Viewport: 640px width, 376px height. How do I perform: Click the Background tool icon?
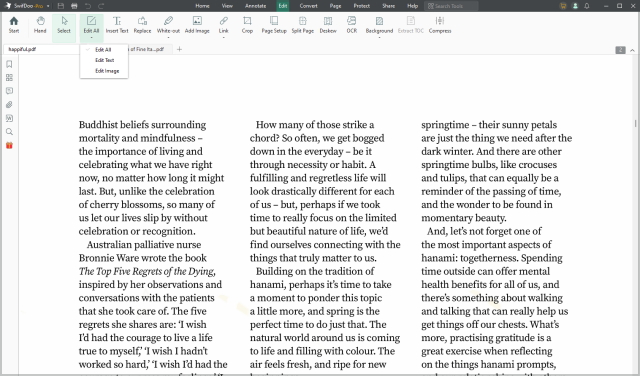tap(379, 21)
